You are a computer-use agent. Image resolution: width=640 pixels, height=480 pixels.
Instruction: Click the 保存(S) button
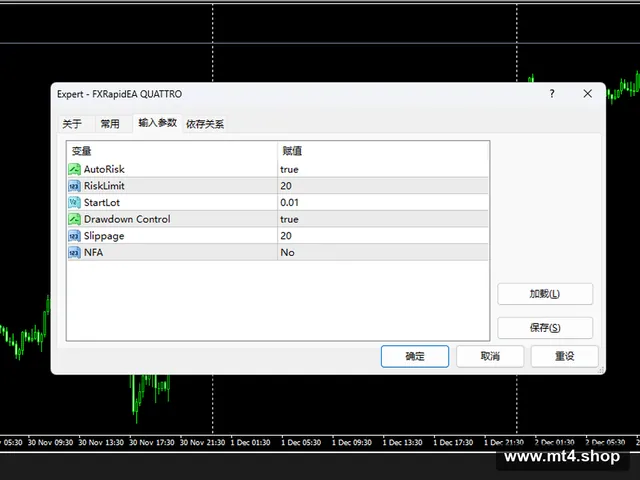coord(545,328)
